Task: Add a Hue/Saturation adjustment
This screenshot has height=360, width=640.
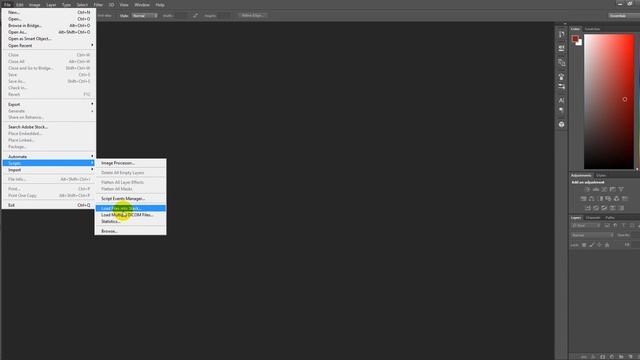Action: coord(583,199)
